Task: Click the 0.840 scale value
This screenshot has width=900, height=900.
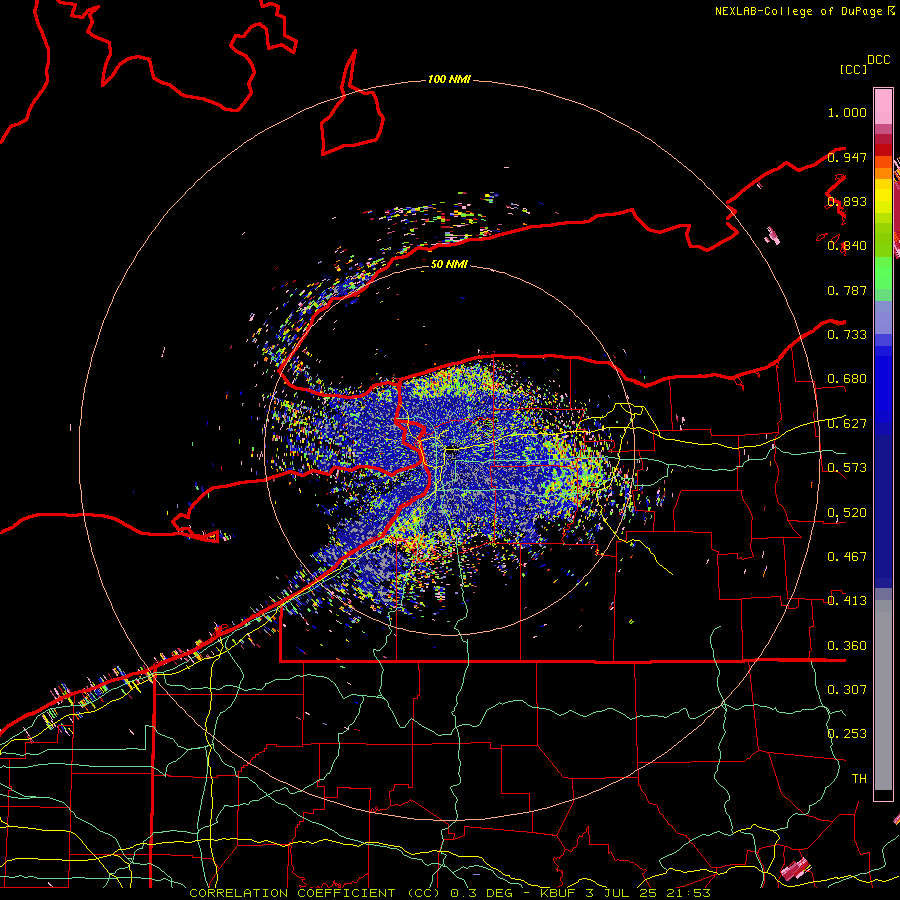Action: coord(847,246)
